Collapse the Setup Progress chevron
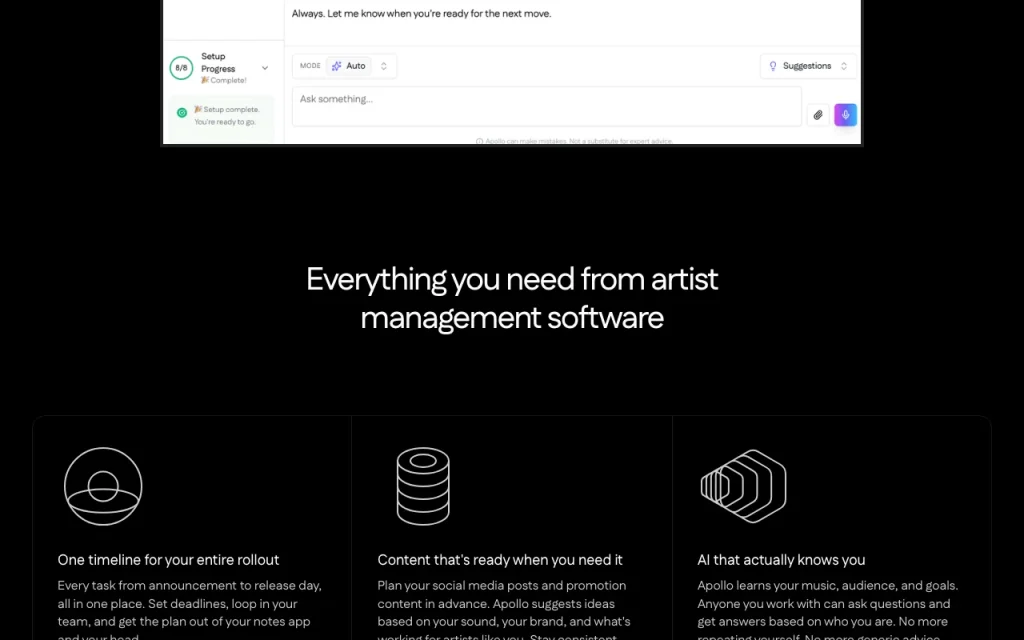The height and width of the screenshot is (640, 1024). (x=264, y=68)
